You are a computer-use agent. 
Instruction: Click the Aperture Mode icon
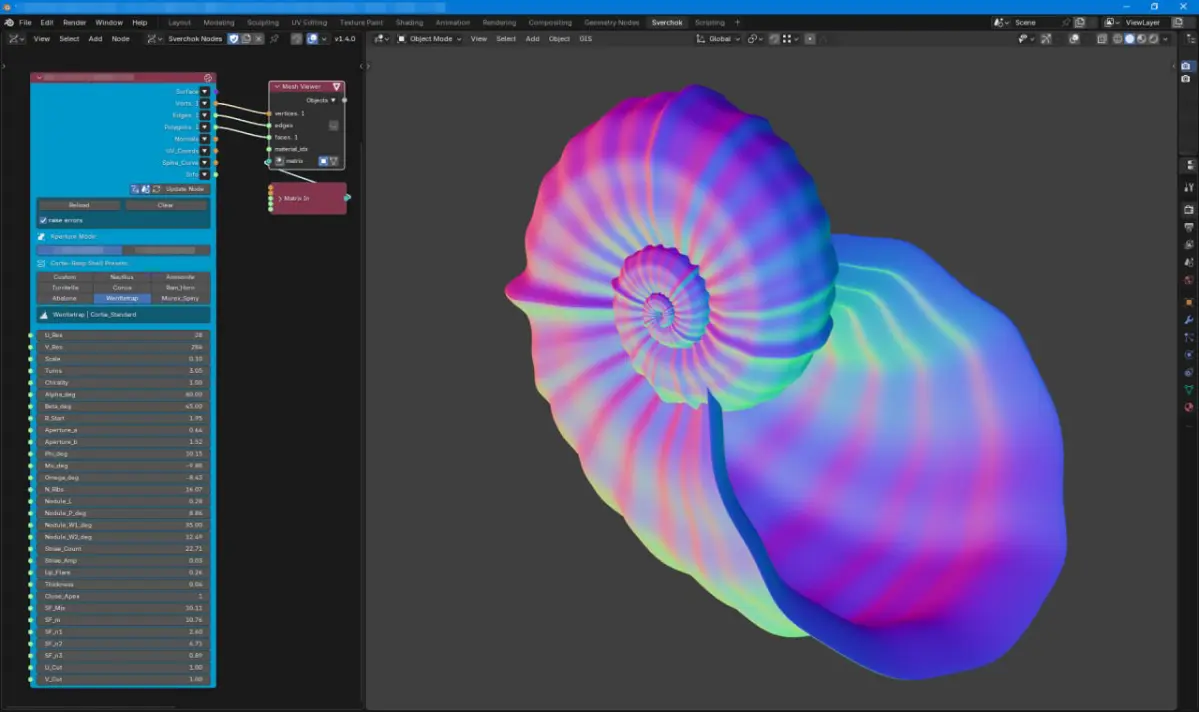(41, 237)
